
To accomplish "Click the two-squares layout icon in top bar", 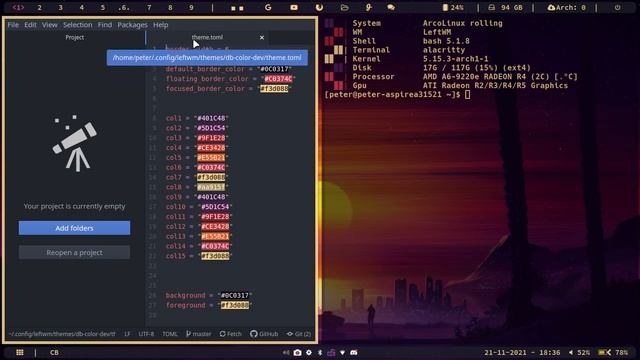I will [x=237, y=8].
